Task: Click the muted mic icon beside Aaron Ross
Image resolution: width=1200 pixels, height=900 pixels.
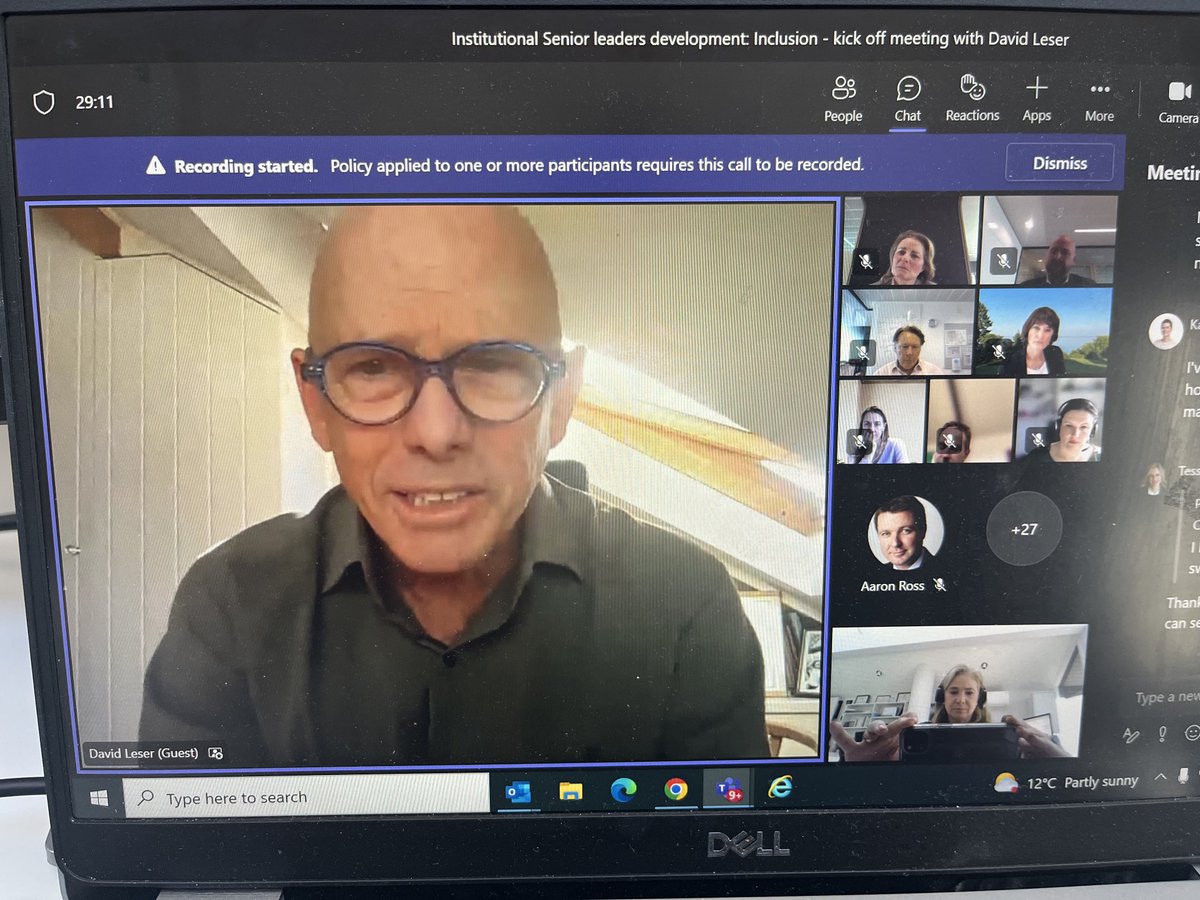Action: pos(939,585)
